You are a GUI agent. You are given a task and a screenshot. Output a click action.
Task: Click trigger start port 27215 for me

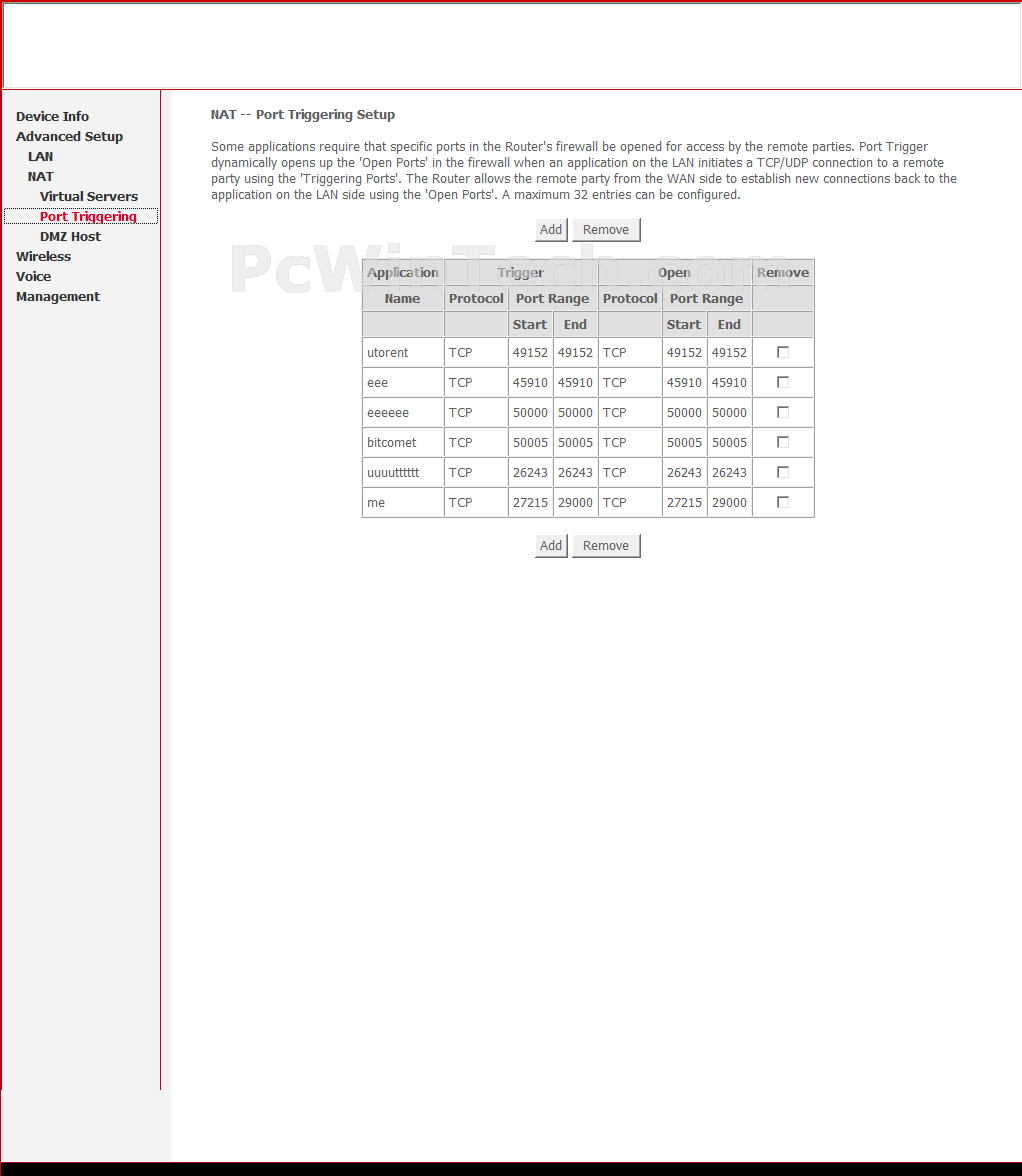pos(530,502)
